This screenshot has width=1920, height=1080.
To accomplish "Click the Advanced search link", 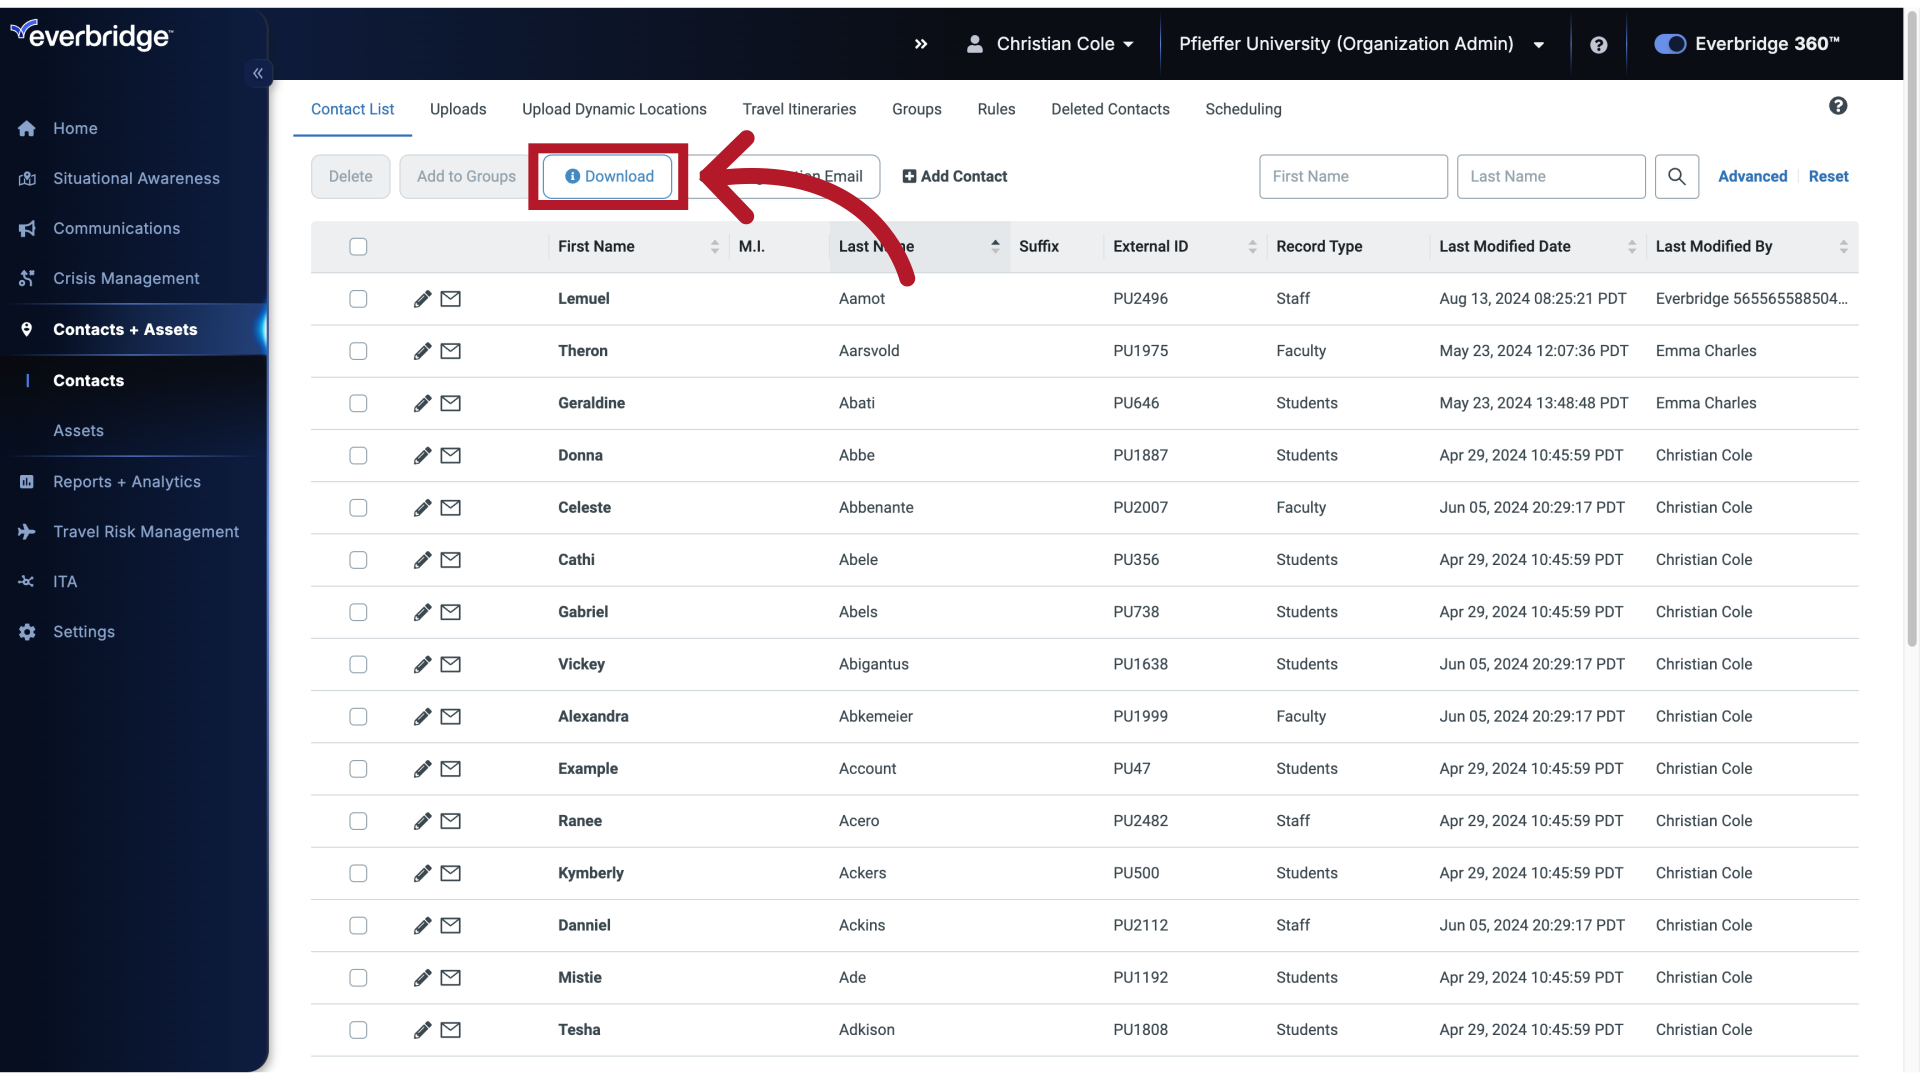I will (1753, 176).
